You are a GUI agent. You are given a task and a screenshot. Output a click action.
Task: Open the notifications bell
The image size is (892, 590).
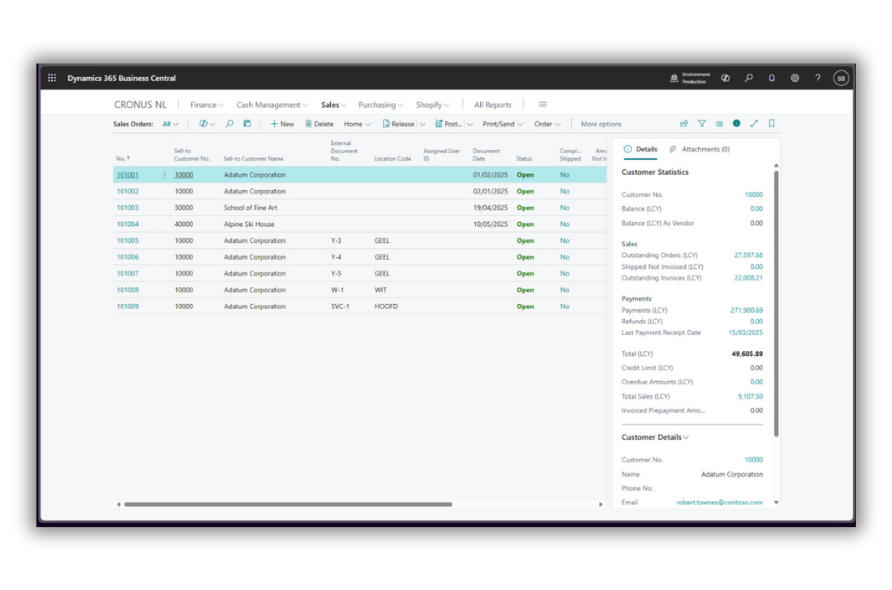pyautogui.click(x=771, y=78)
